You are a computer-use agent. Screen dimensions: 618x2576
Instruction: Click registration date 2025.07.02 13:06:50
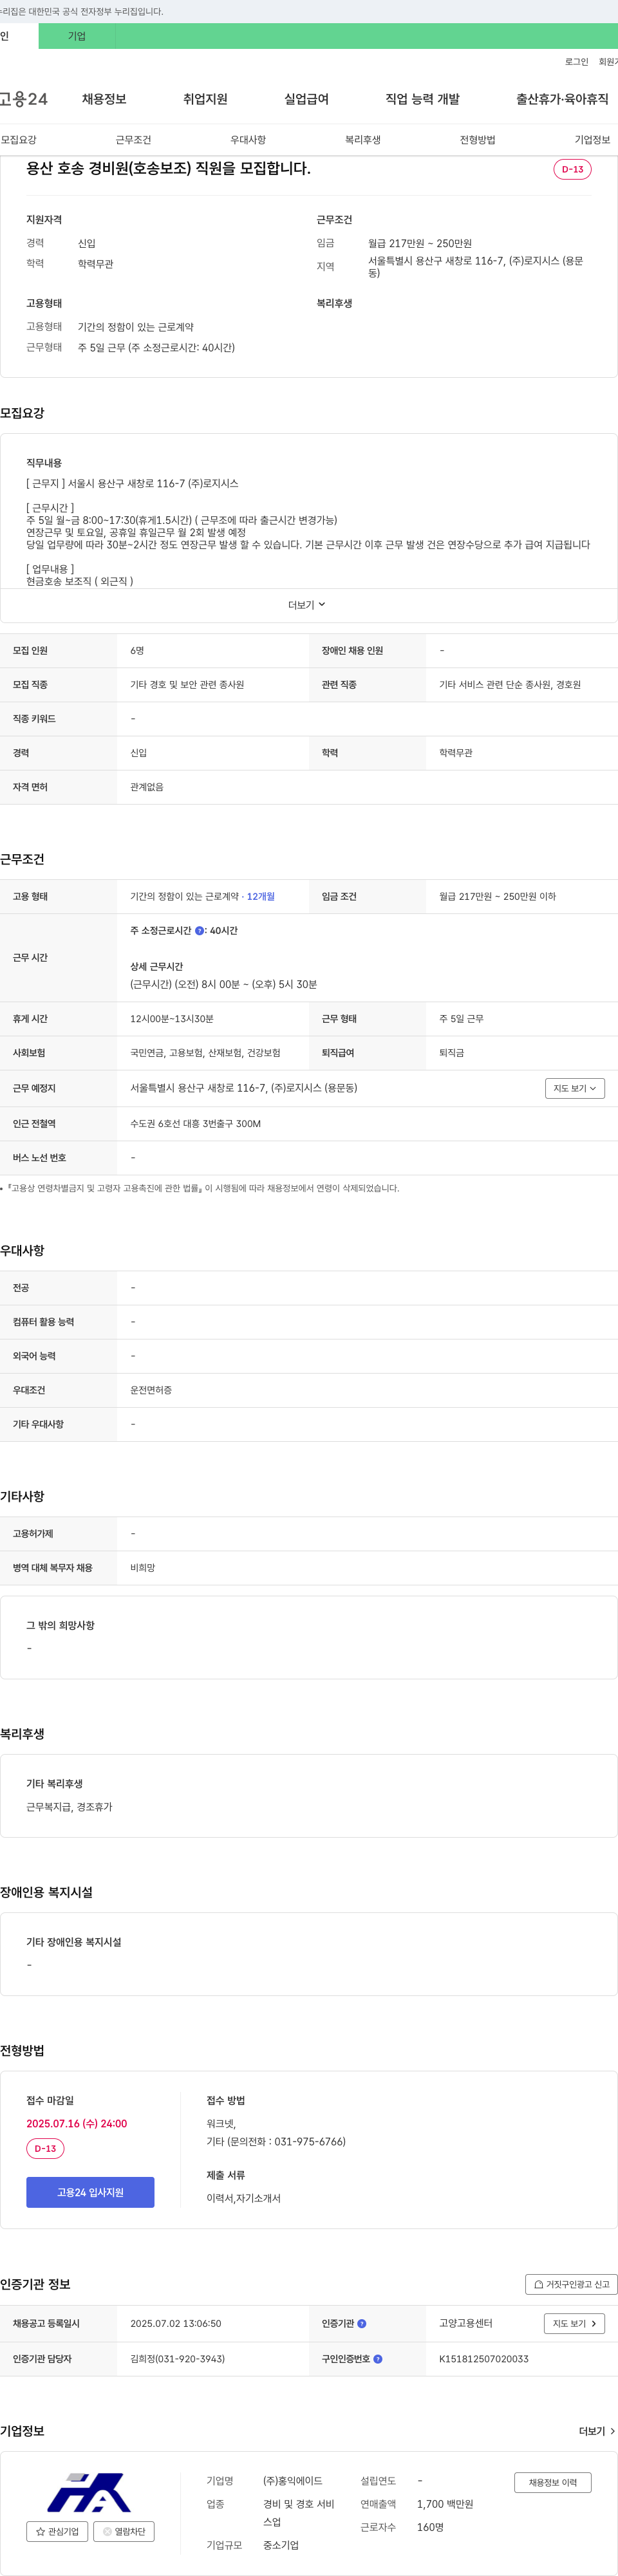point(176,2323)
